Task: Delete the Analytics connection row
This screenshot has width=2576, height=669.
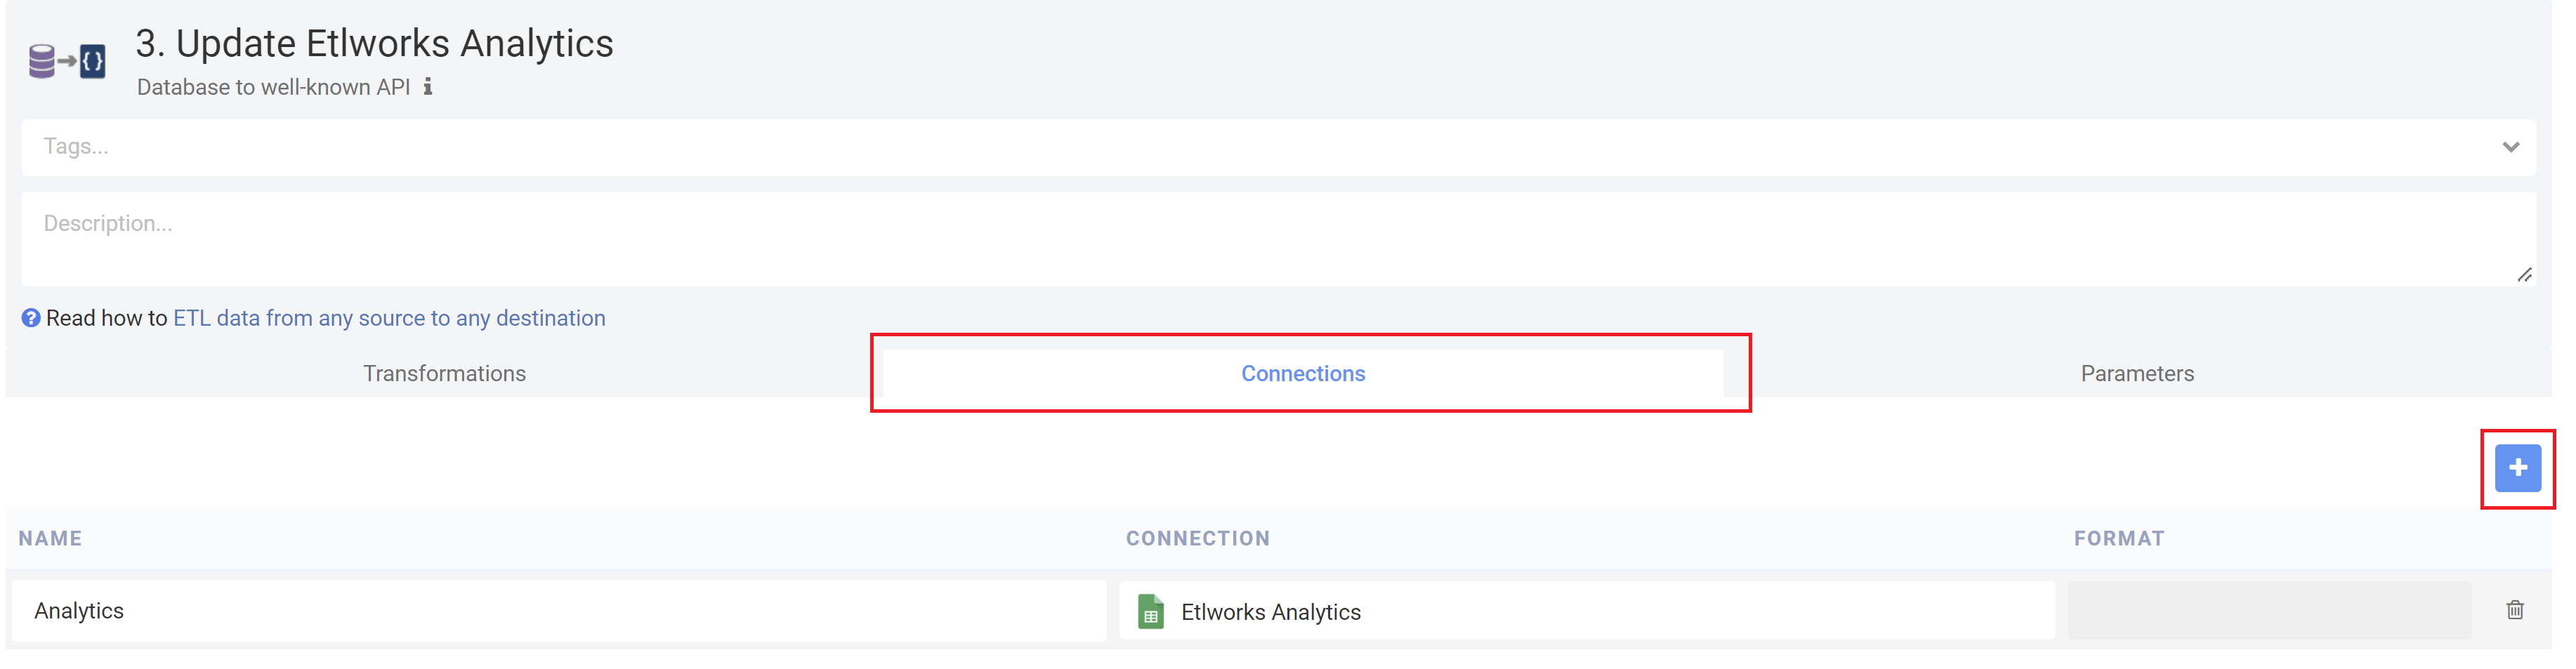Action: pos(2514,610)
